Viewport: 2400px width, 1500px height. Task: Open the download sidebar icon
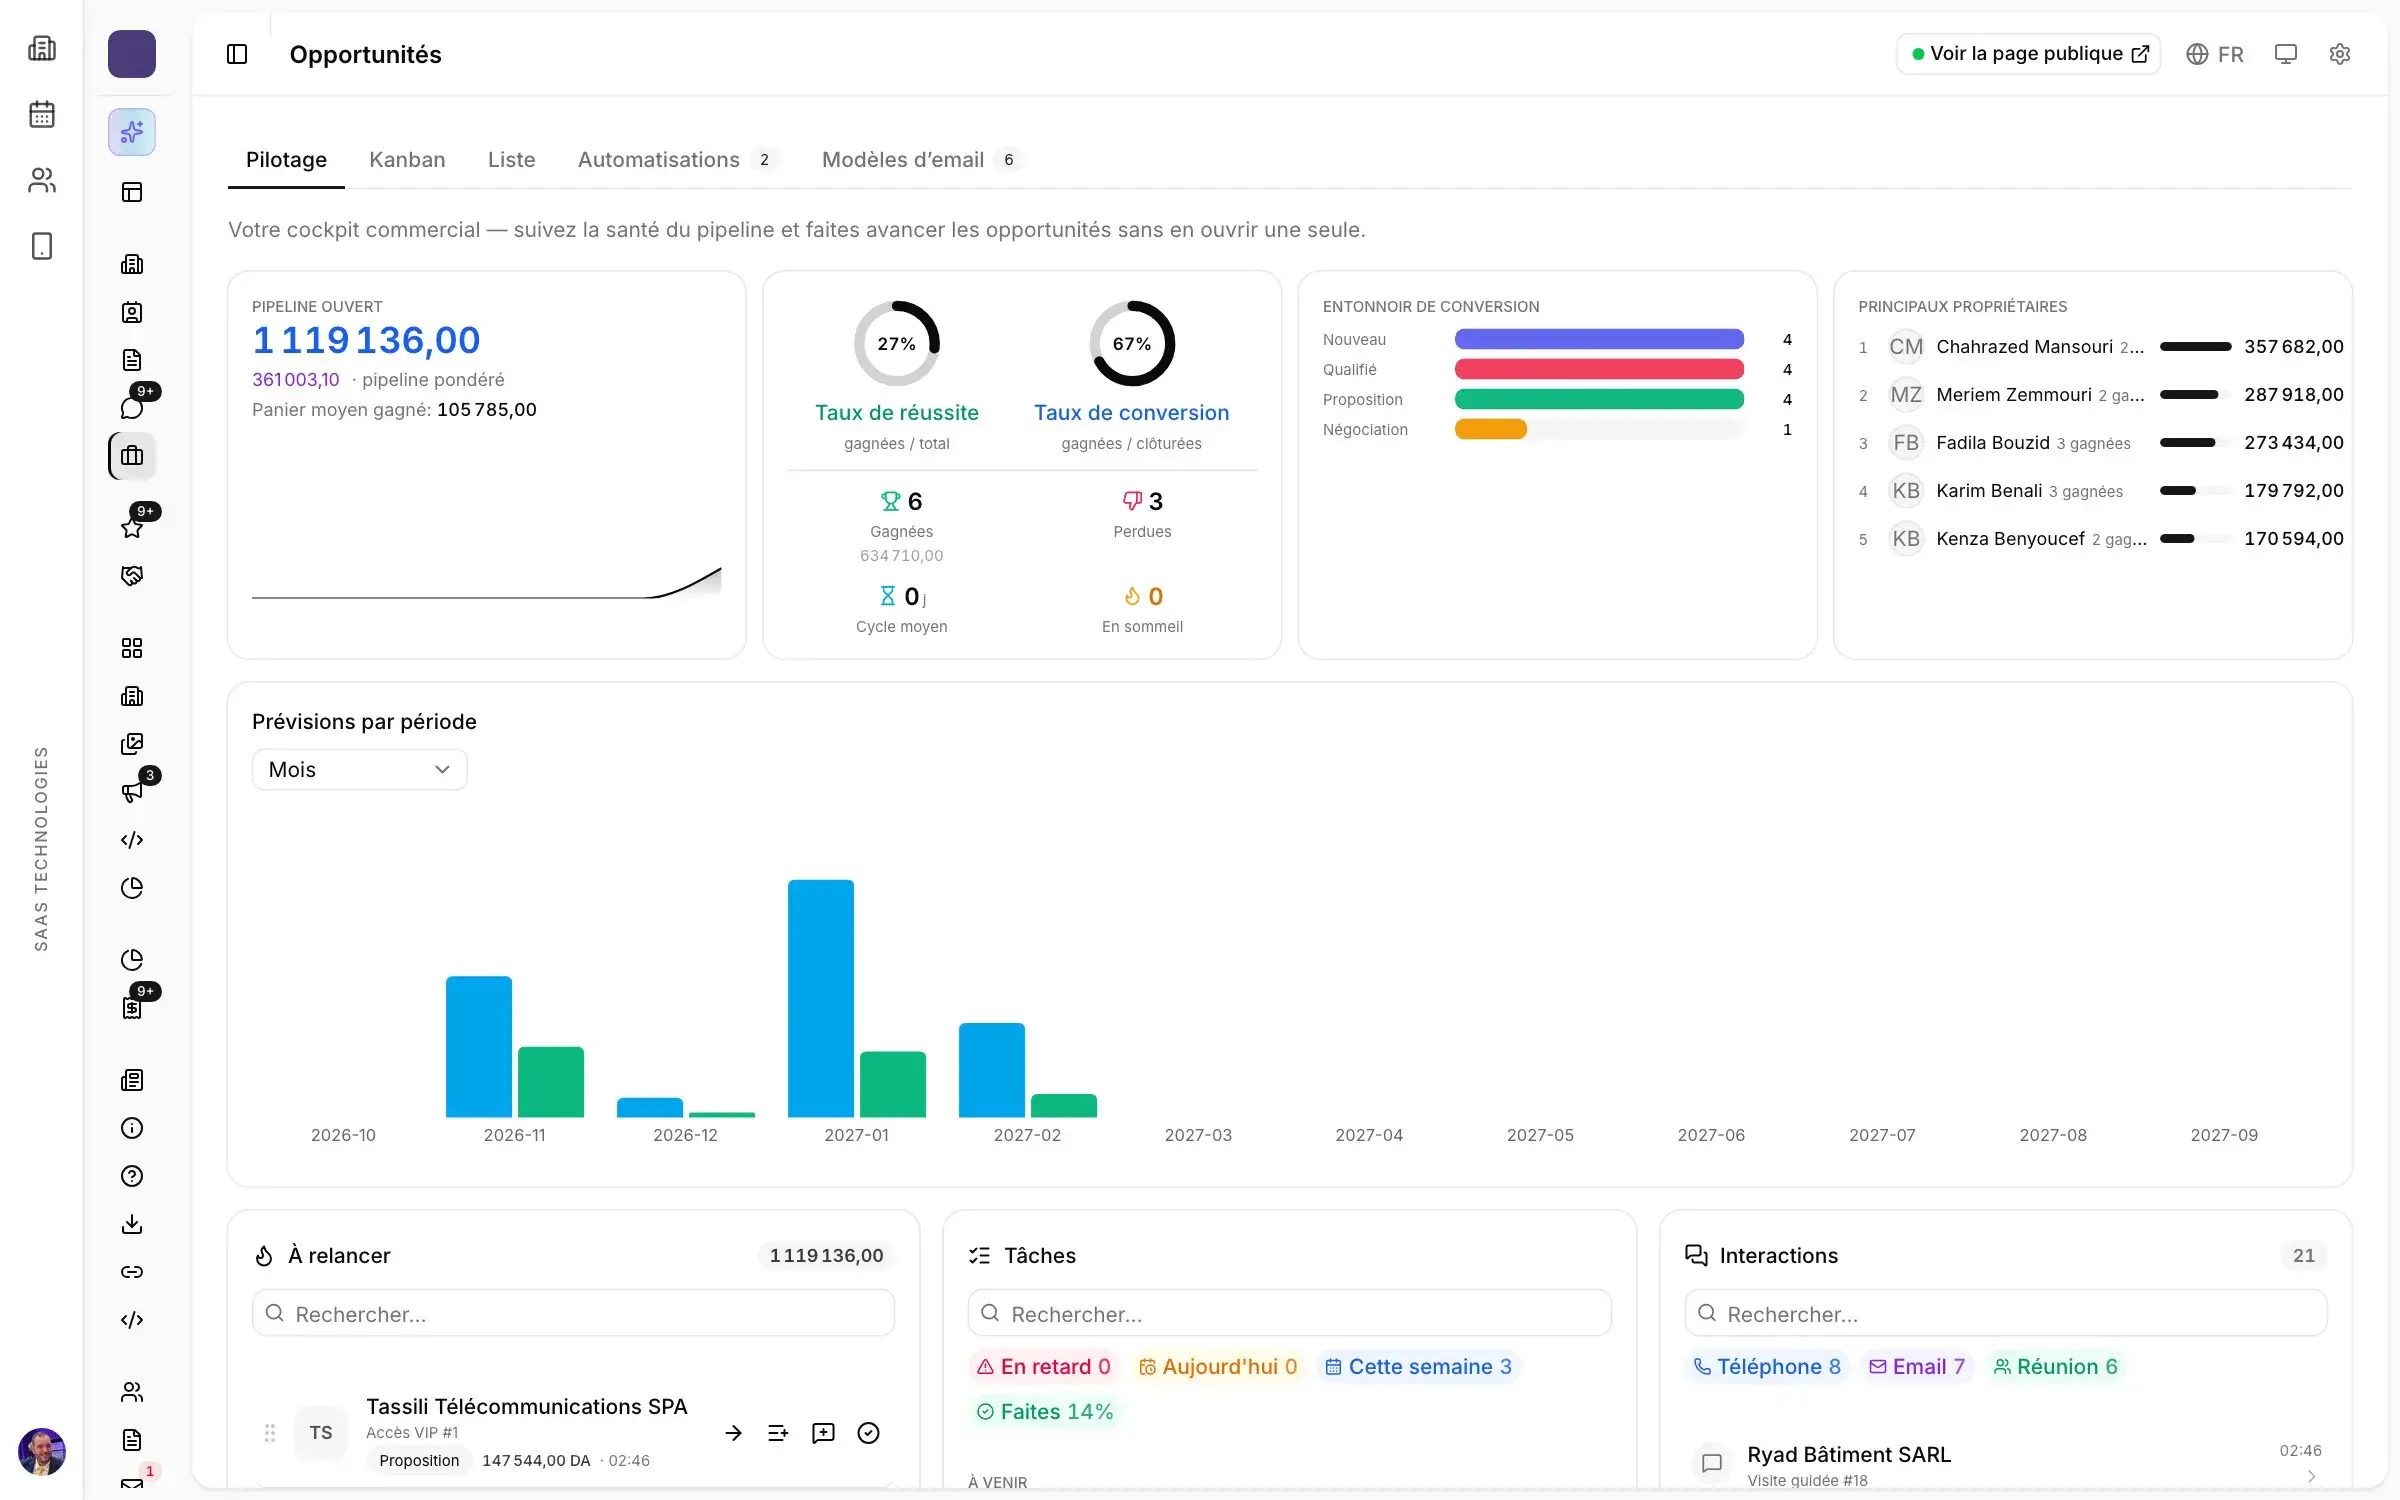tap(132, 1224)
